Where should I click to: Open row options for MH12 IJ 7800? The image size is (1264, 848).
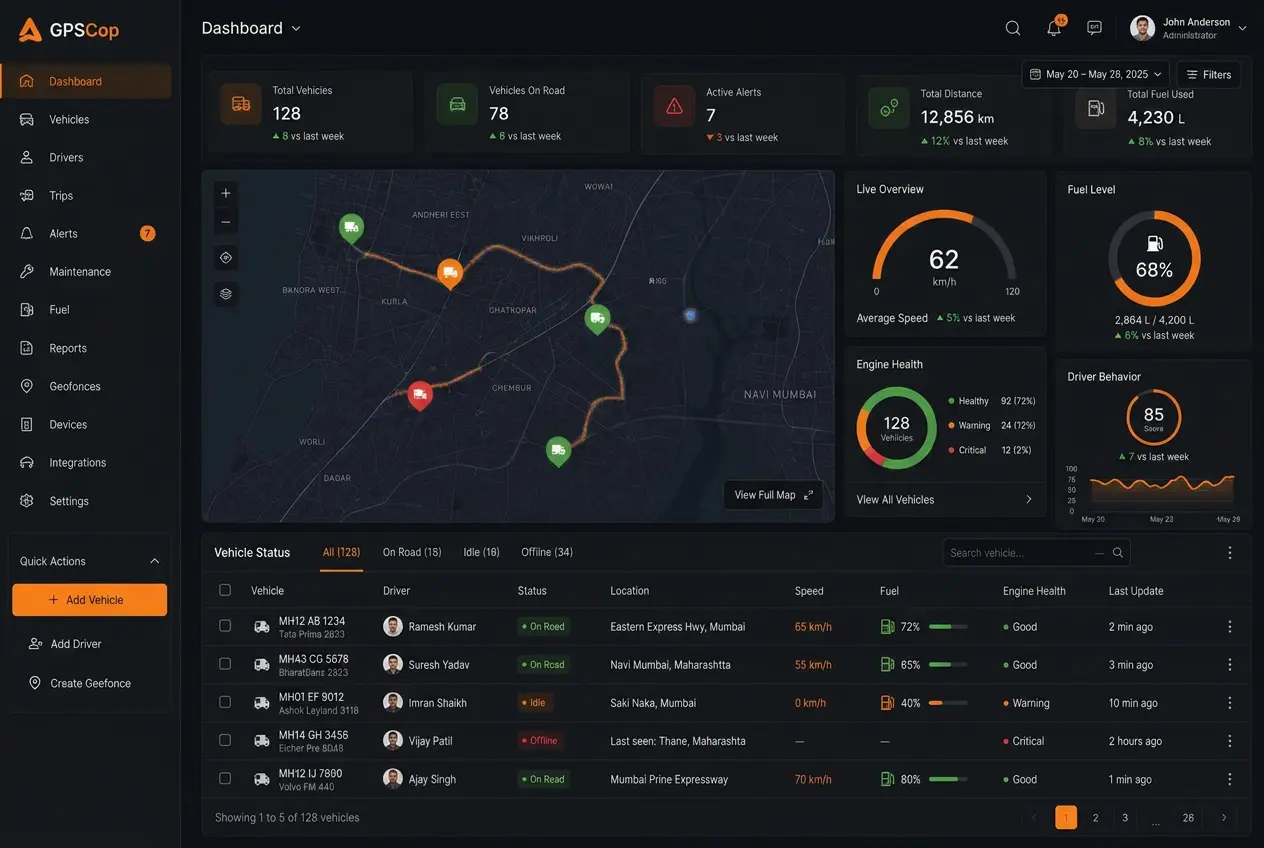[x=1230, y=779]
